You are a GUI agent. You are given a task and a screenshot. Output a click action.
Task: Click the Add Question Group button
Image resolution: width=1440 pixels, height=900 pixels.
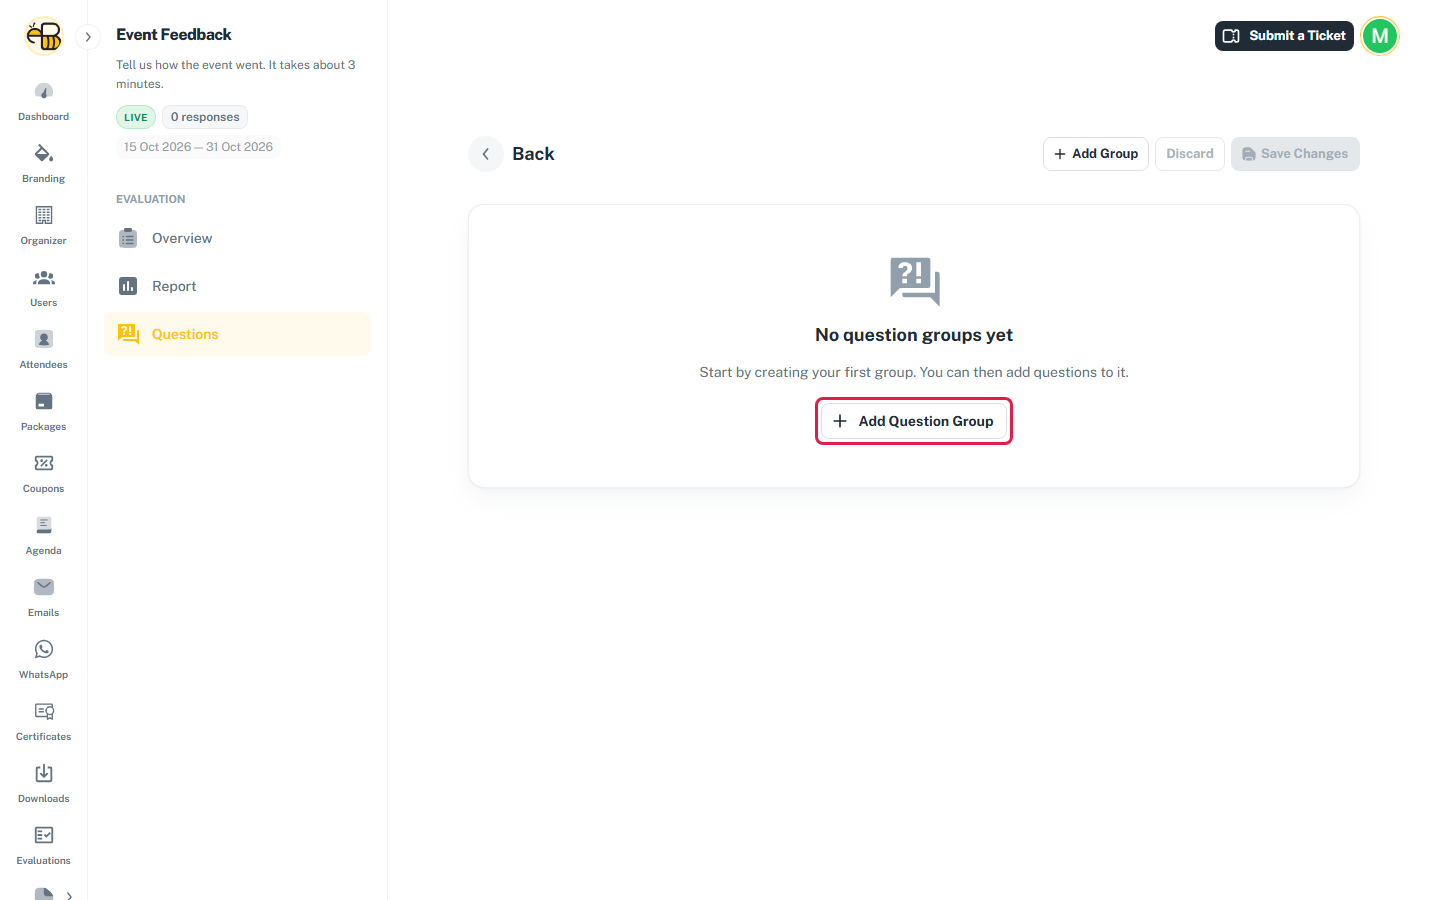pyautogui.click(x=914, y=421)
